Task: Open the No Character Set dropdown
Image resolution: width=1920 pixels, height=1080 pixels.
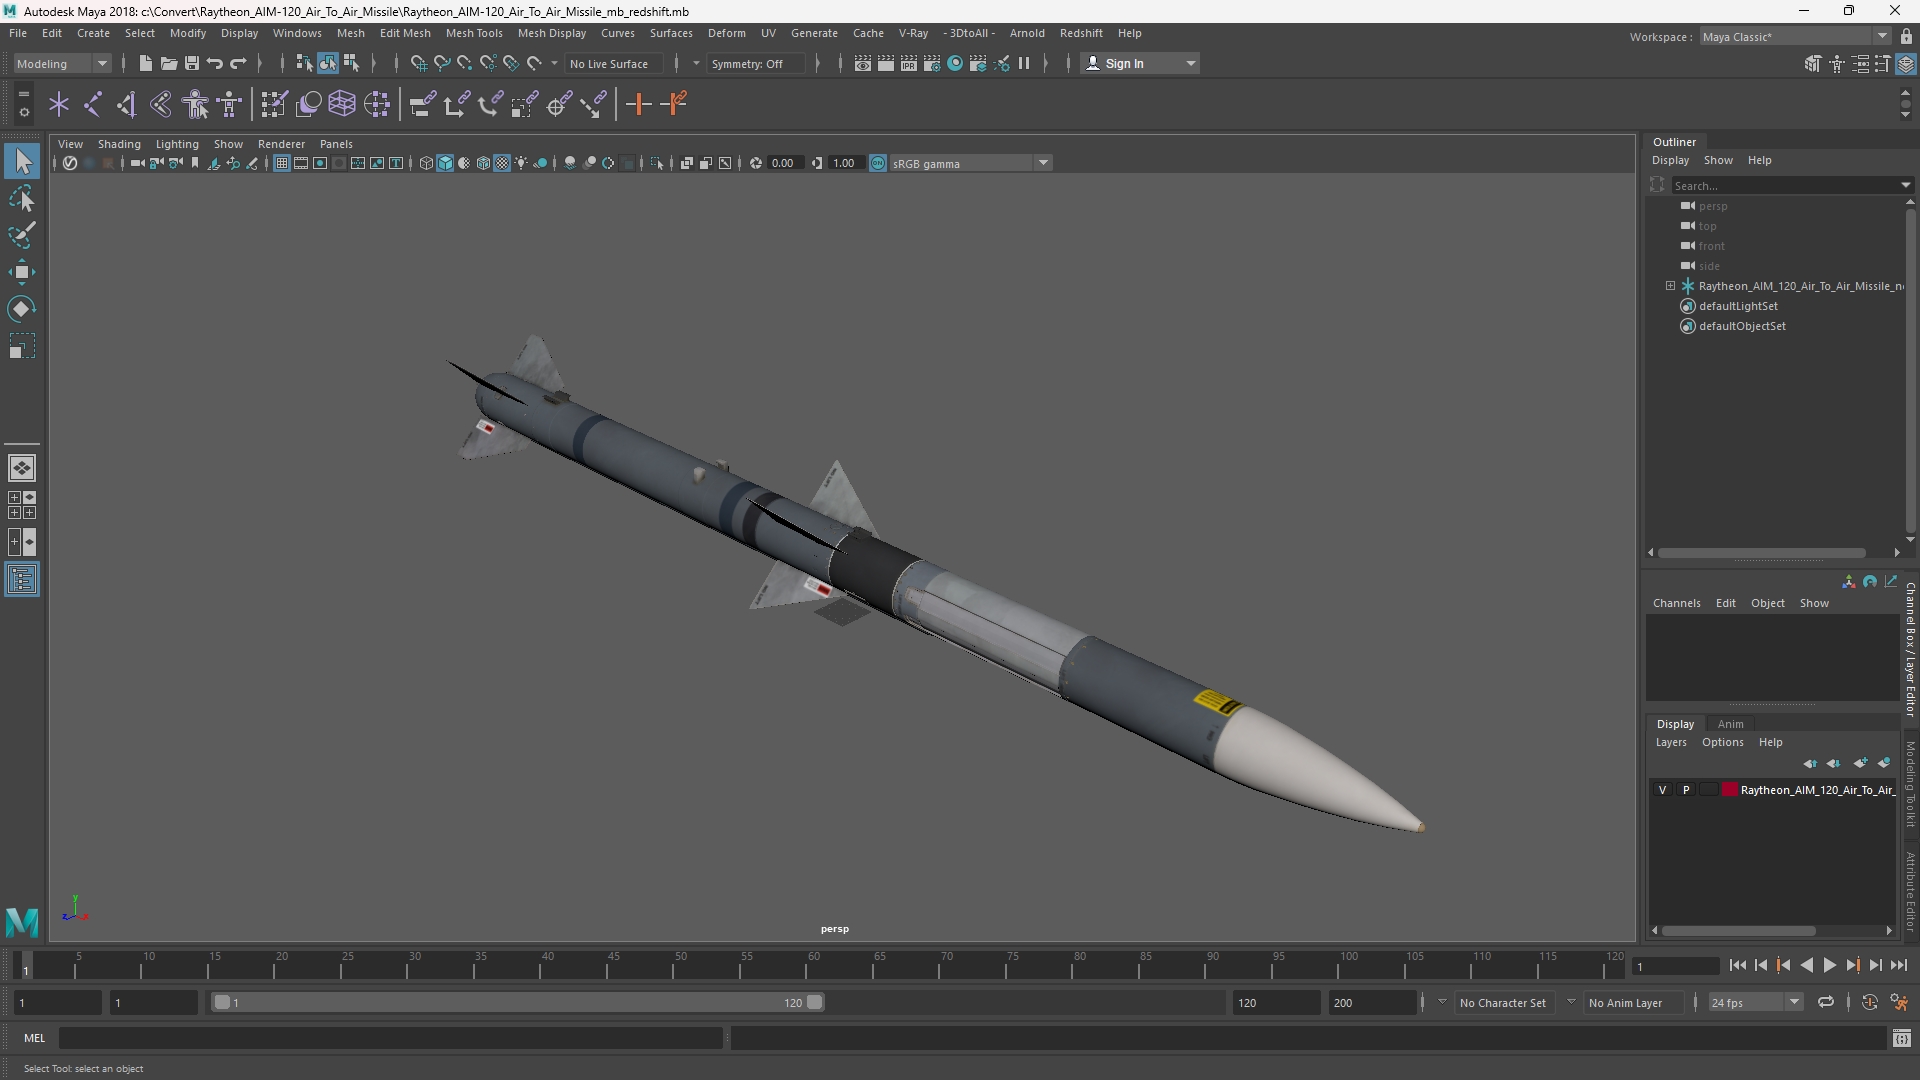Action: (1502, 1003)
